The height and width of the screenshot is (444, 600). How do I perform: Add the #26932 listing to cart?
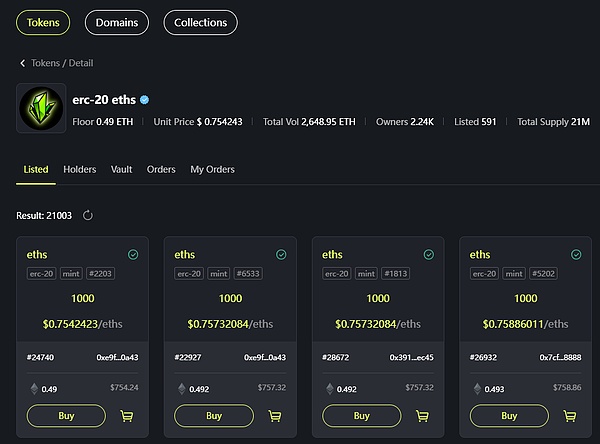[570, 416]
